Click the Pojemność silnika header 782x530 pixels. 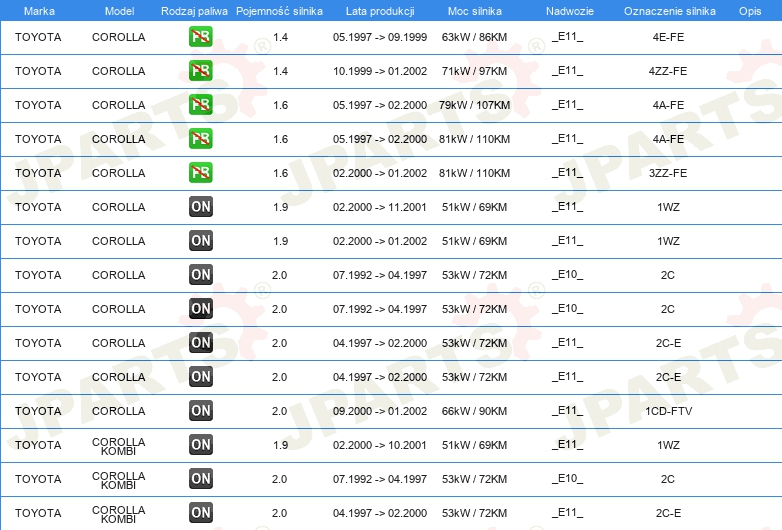[x=279, y=11]
